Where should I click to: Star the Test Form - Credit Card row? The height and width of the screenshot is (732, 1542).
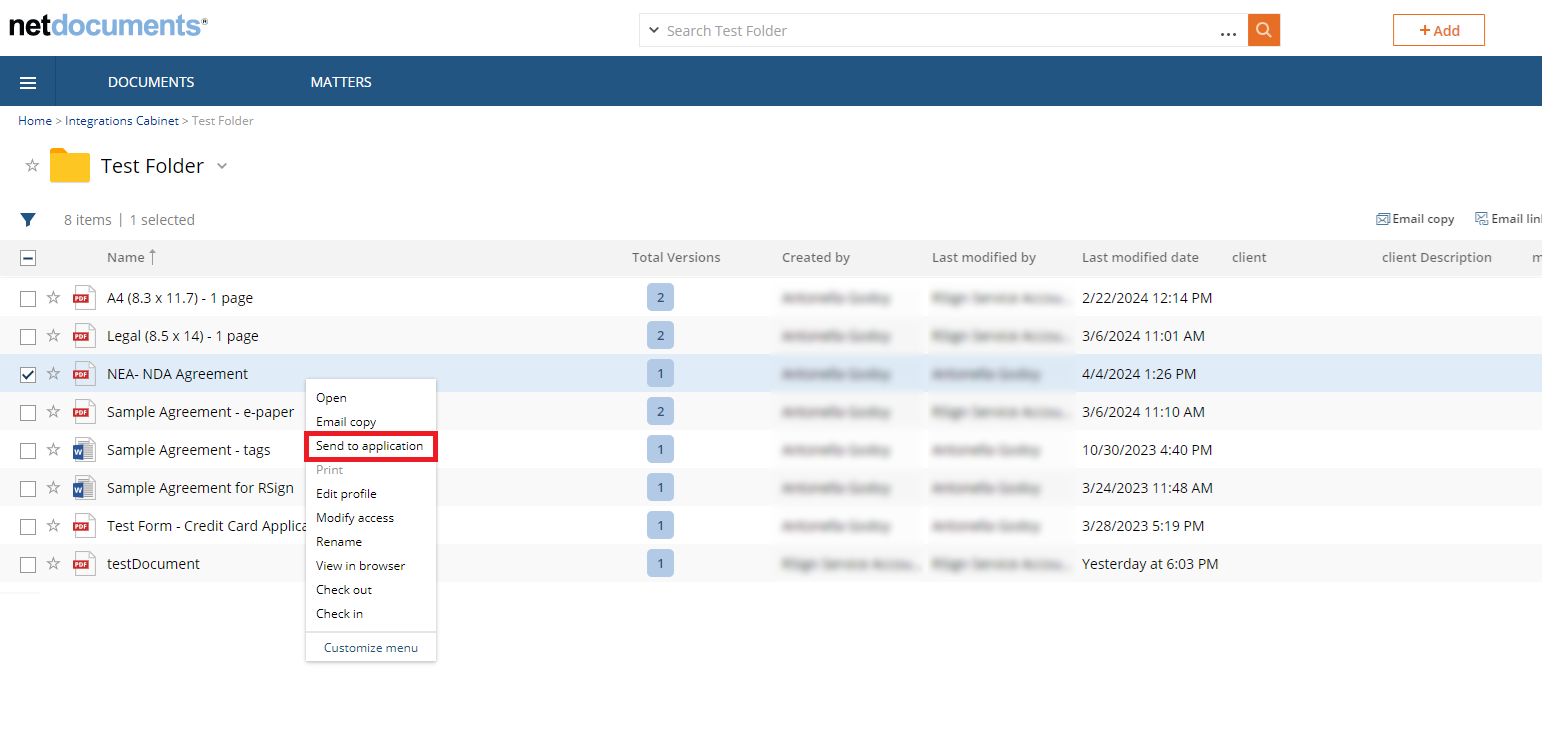pos(54,526)
